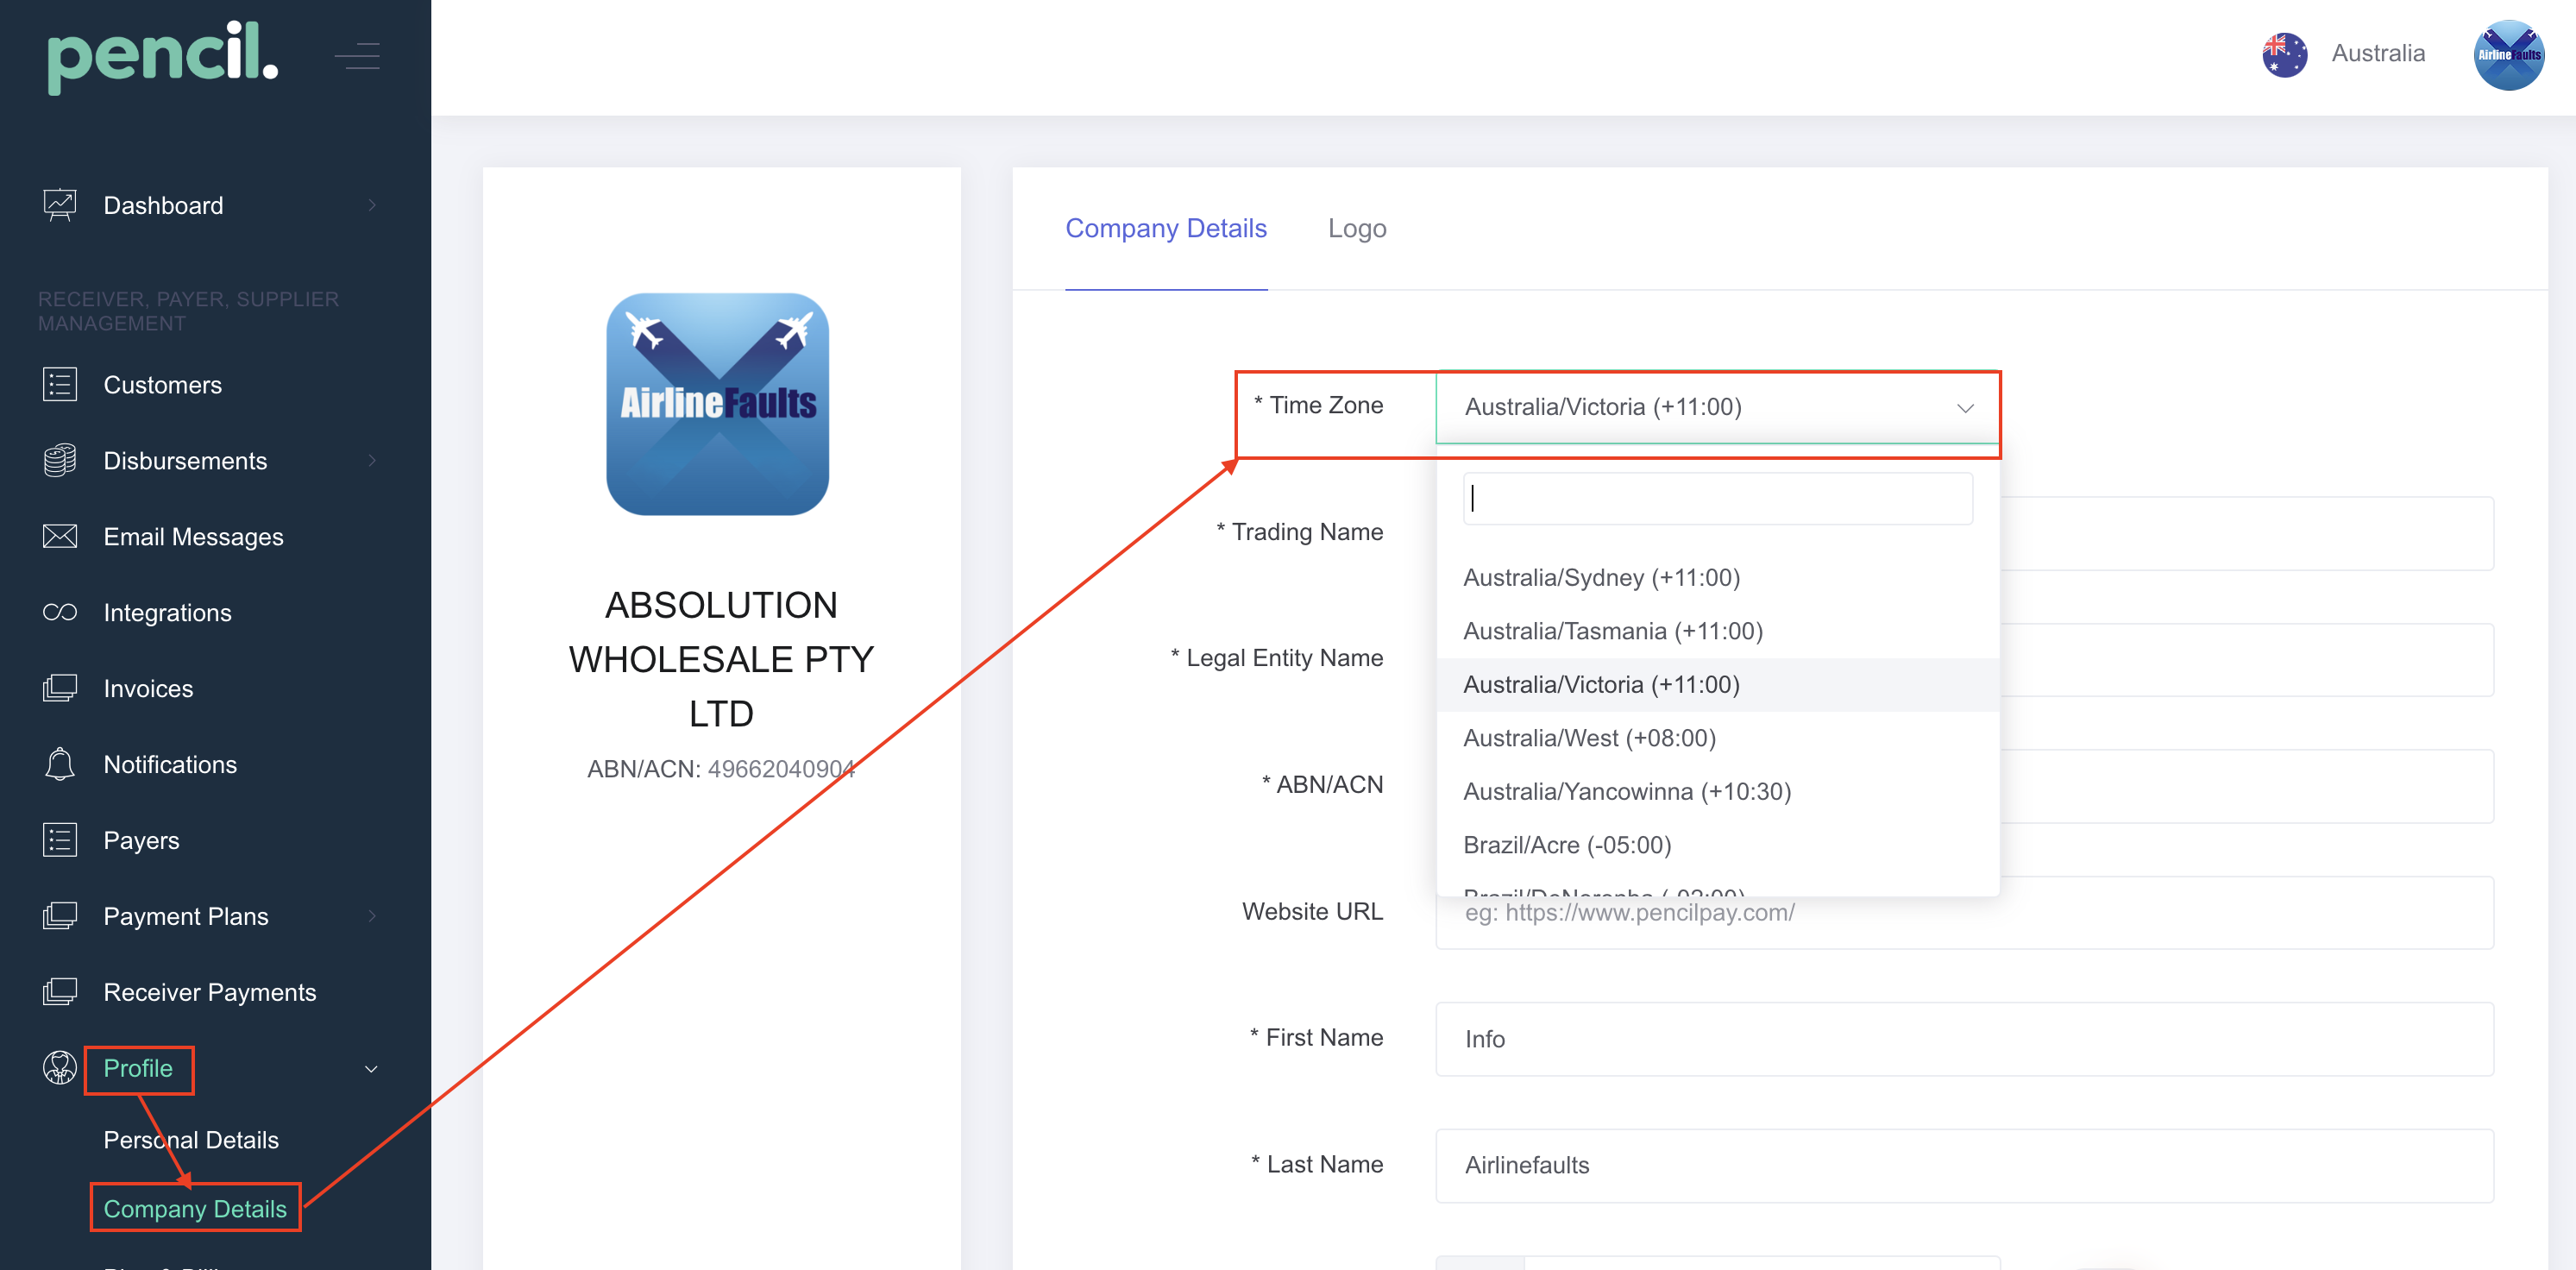Collapse the Profile menu chevron
The image size is (2576, 1270).
click(x=371, y=1069)
